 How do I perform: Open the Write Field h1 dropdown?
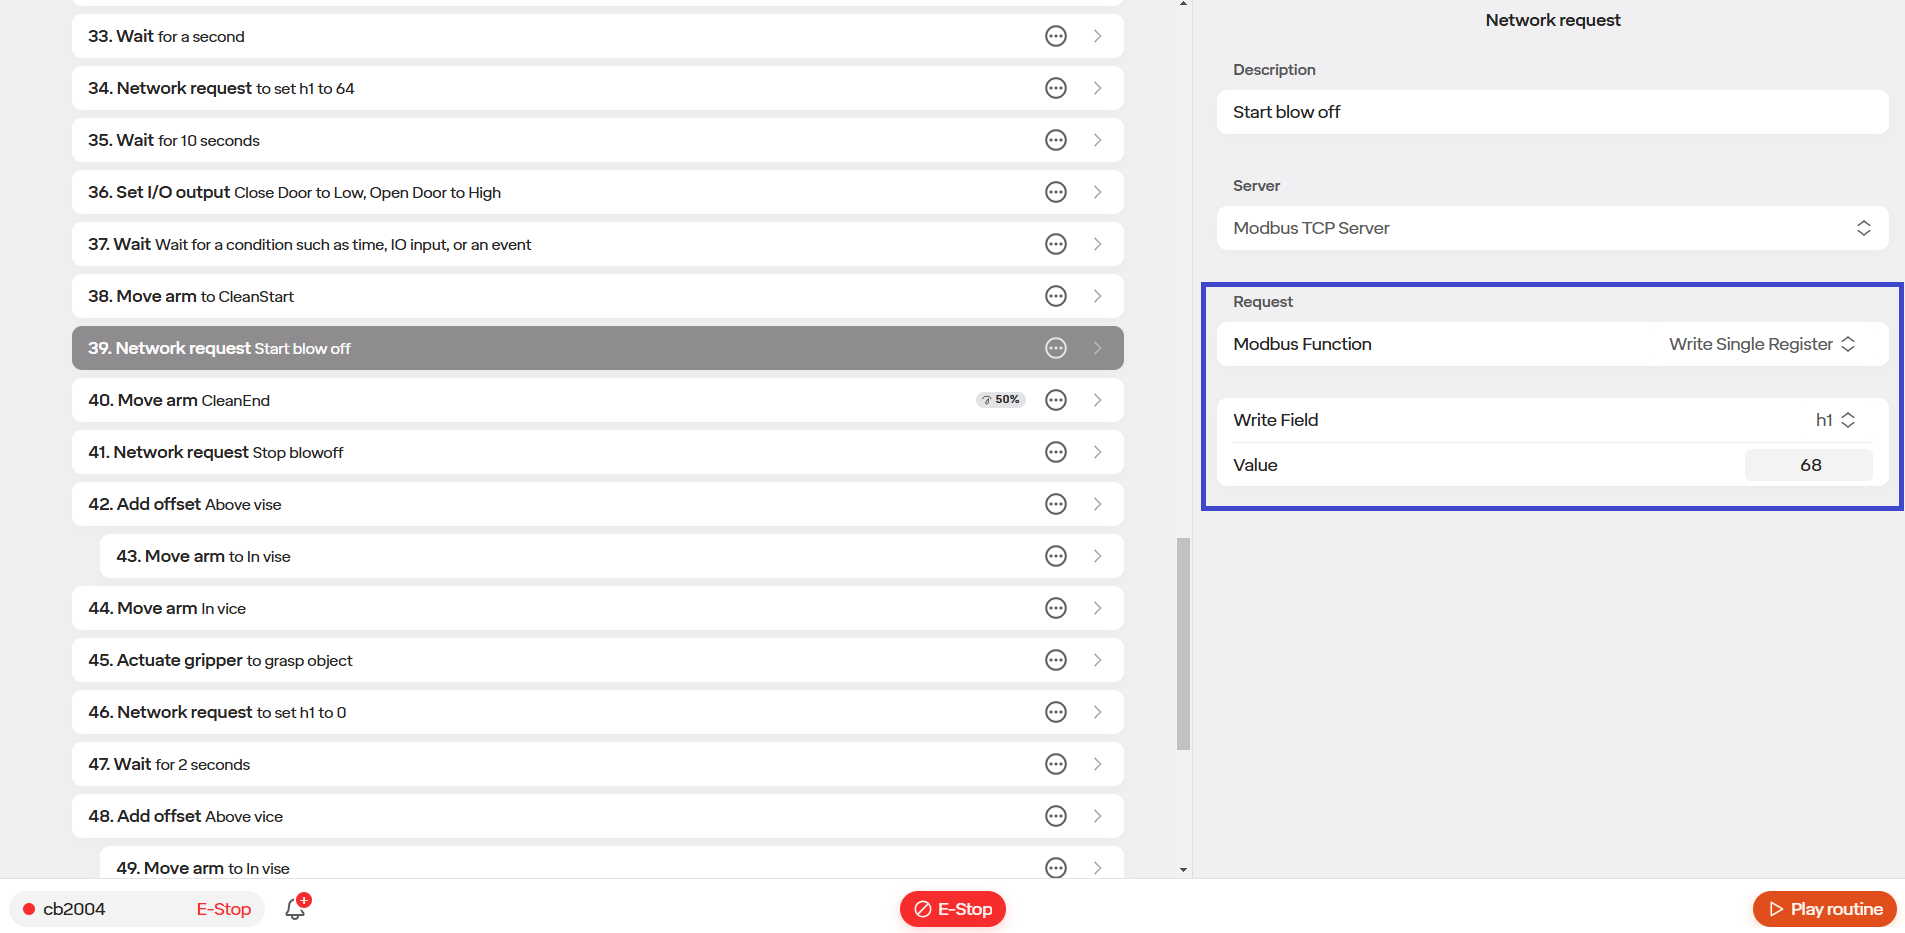pyautogui.click(x=1836, y=420)
